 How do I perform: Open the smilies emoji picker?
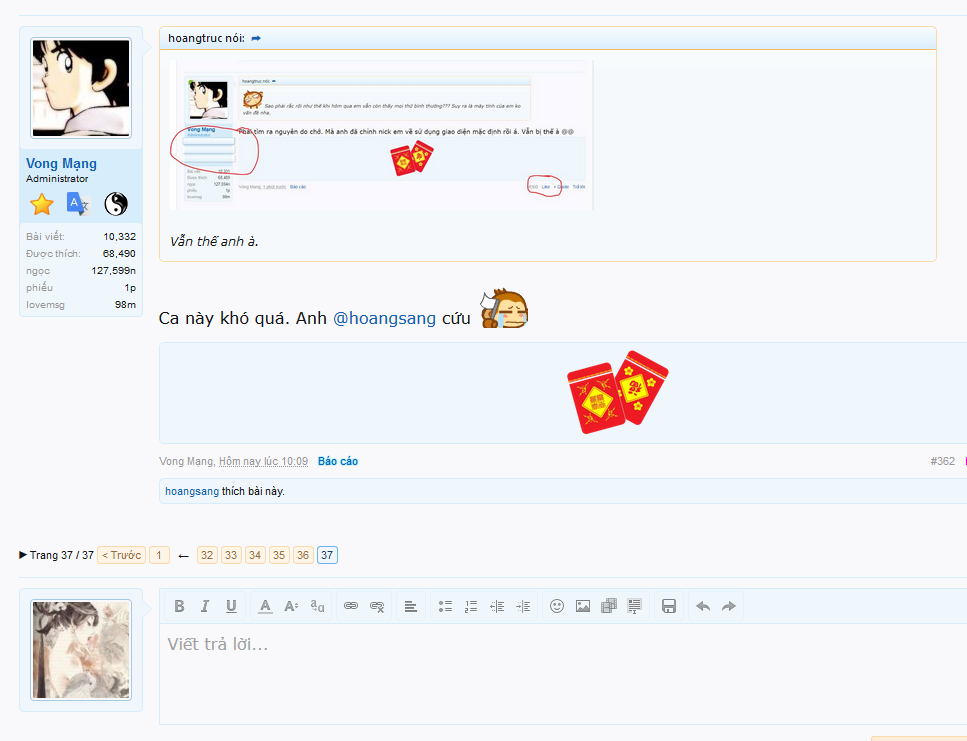pos(557,606)
